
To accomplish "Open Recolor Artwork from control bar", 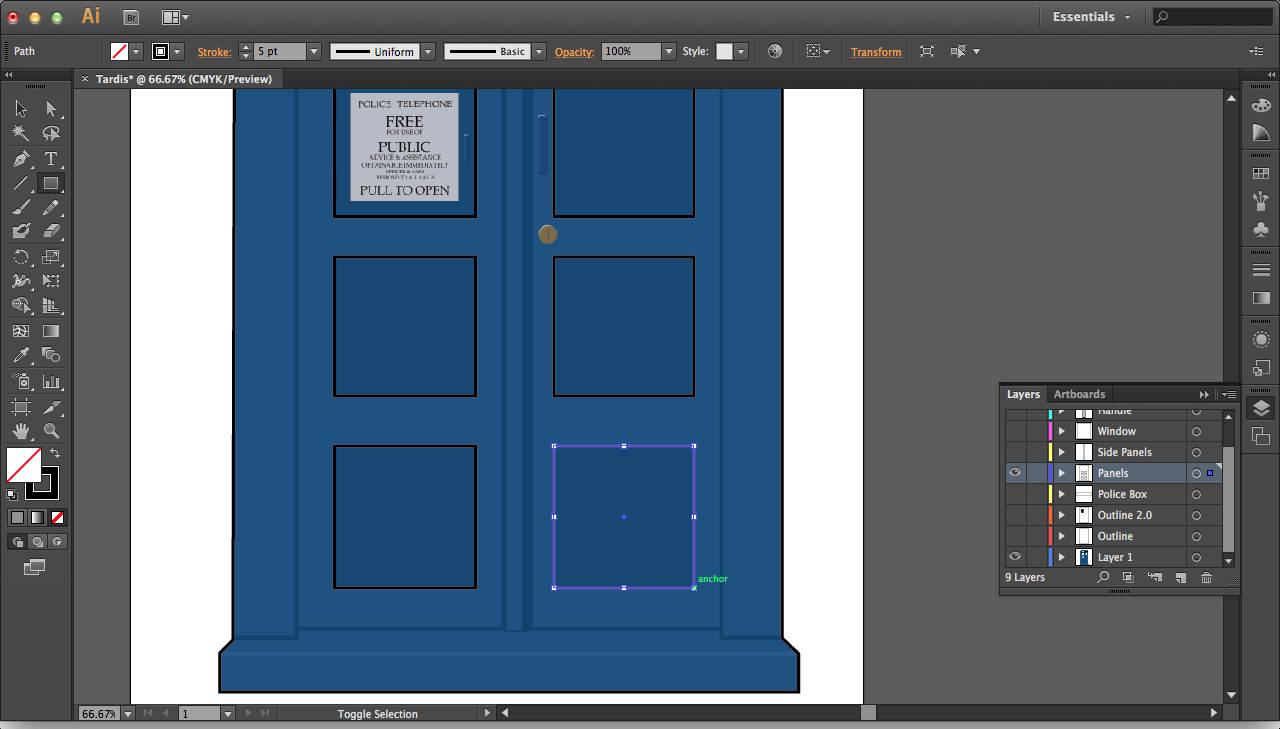I will click(x=775, y=51).
